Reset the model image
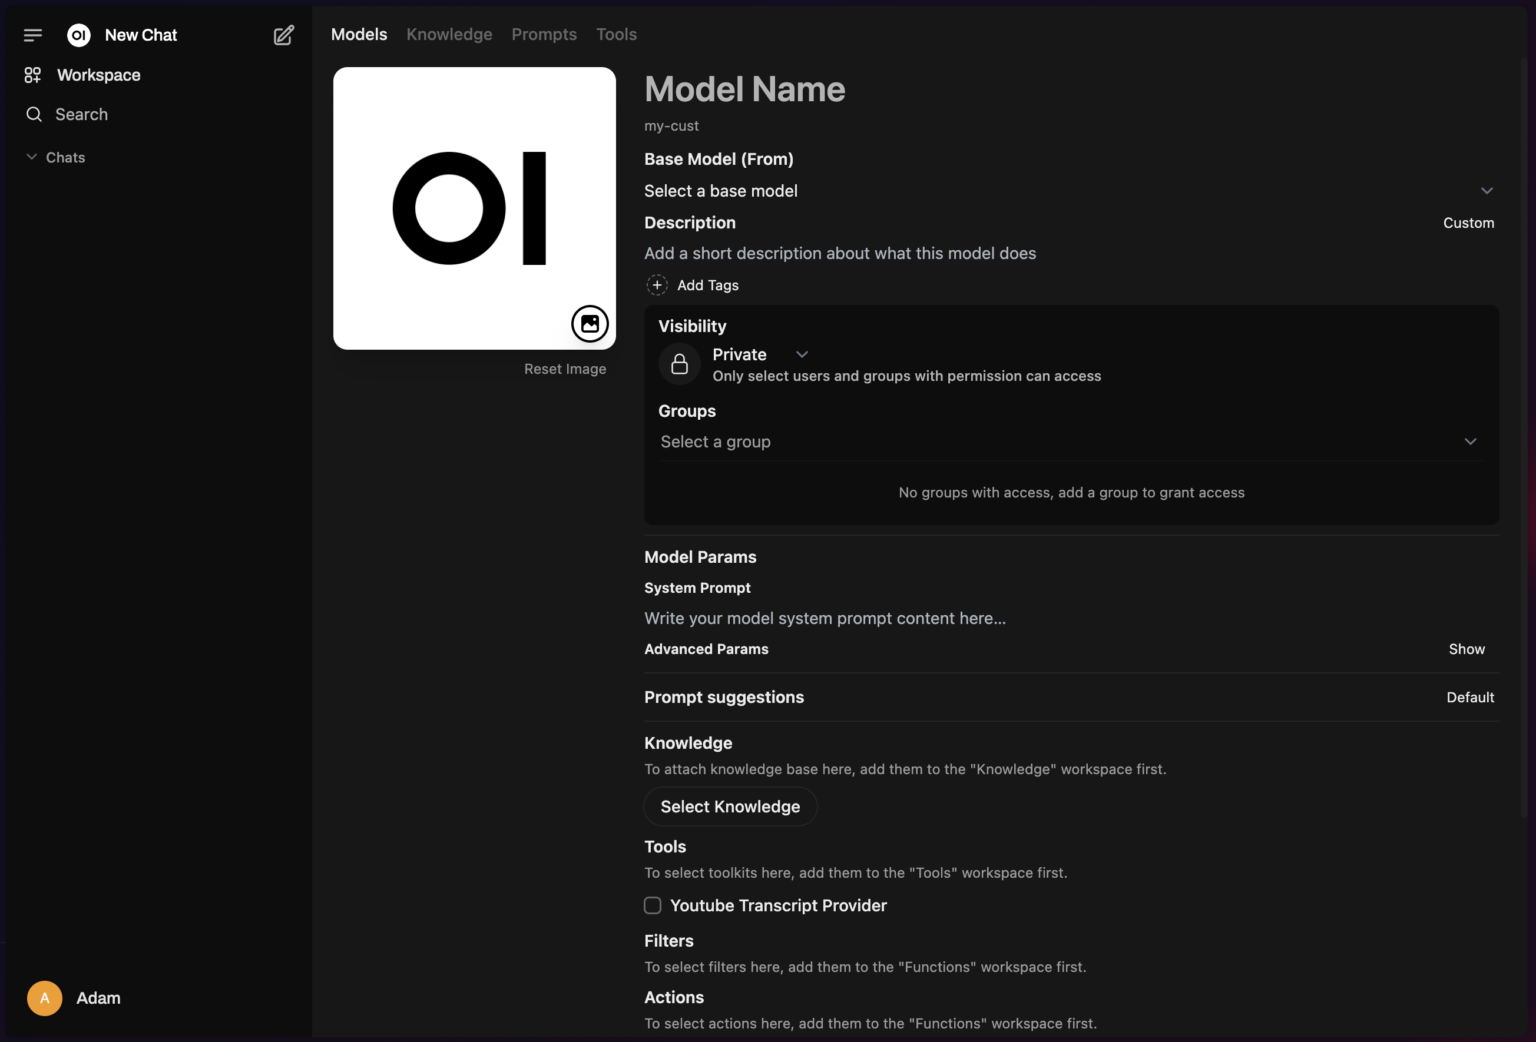This screenshot has width=1536, height=1042. pyautogui.click(x=565, y=368)
